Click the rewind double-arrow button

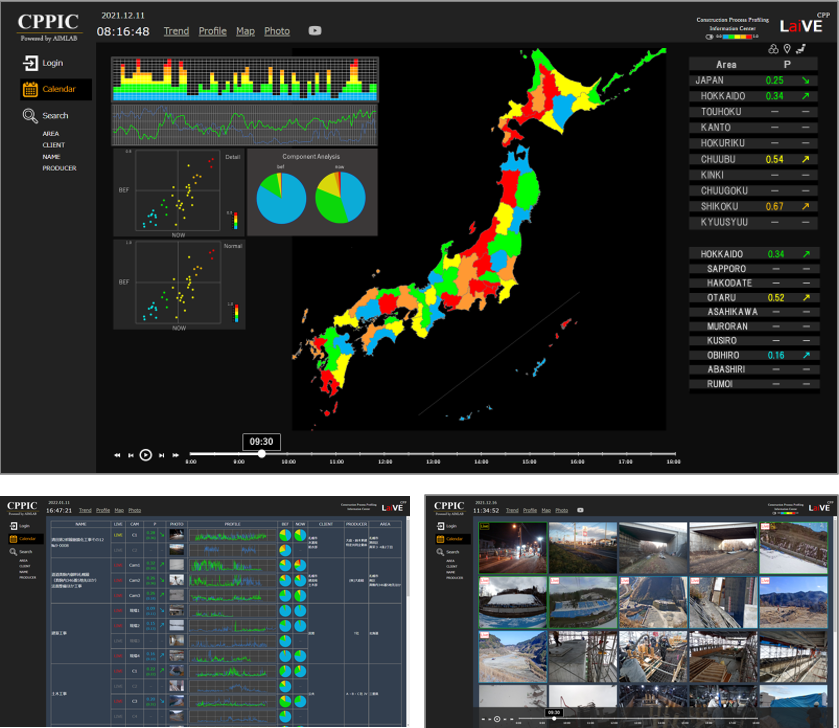coord(117,455)
